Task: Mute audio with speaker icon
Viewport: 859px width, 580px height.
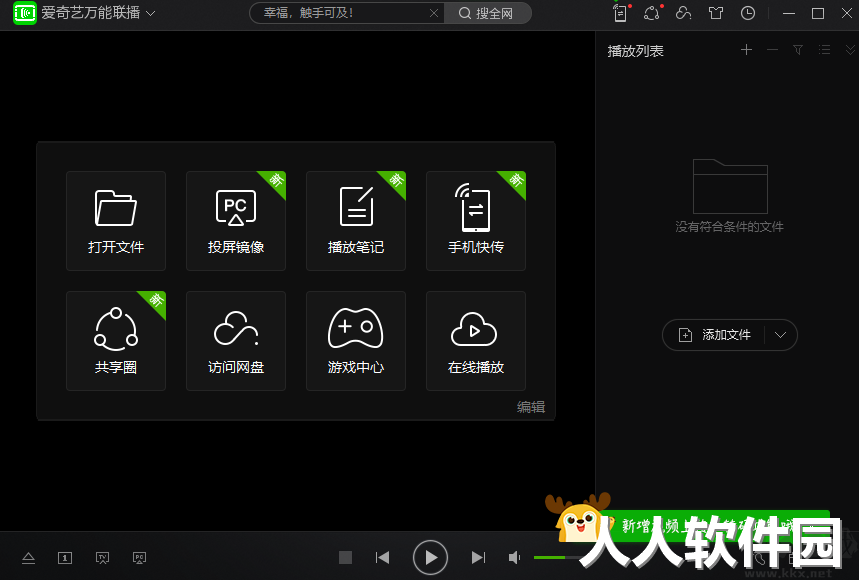Action: [514, 558]
